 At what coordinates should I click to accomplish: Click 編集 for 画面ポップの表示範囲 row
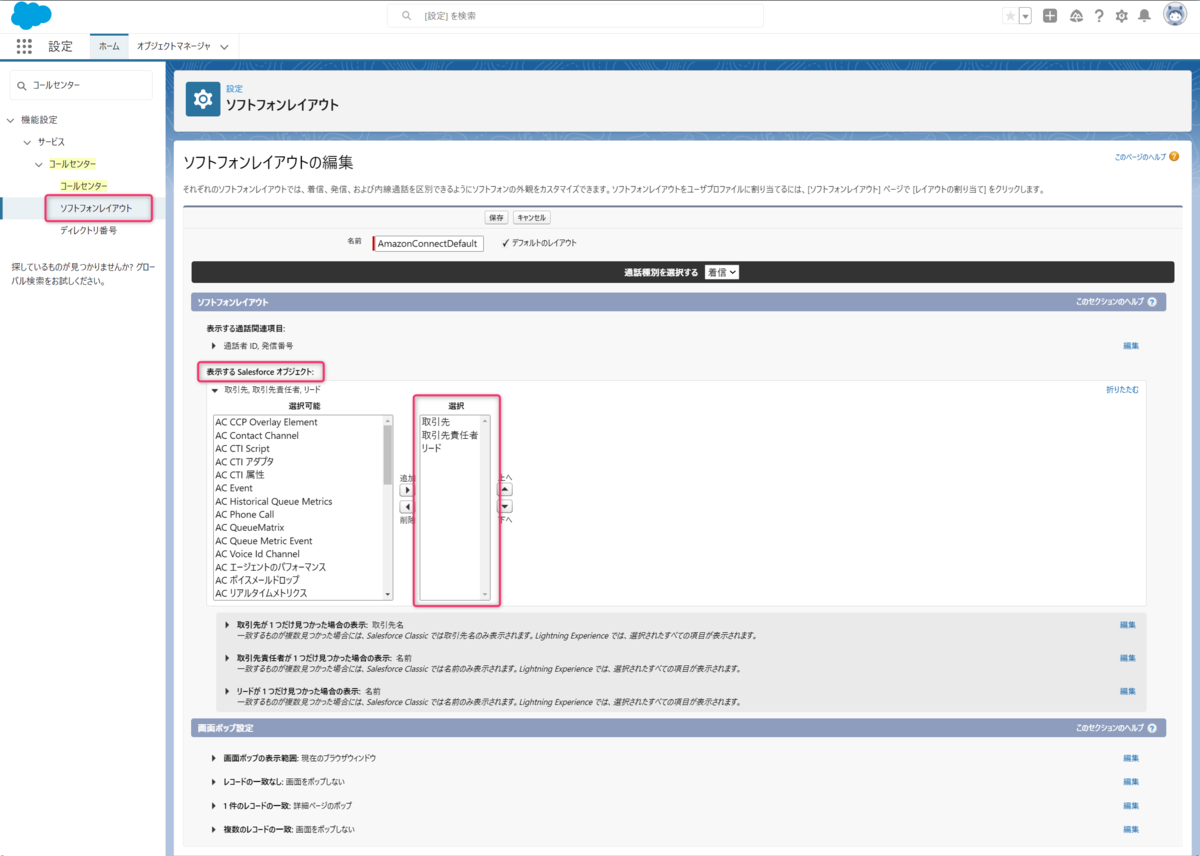pos(1131,758)
